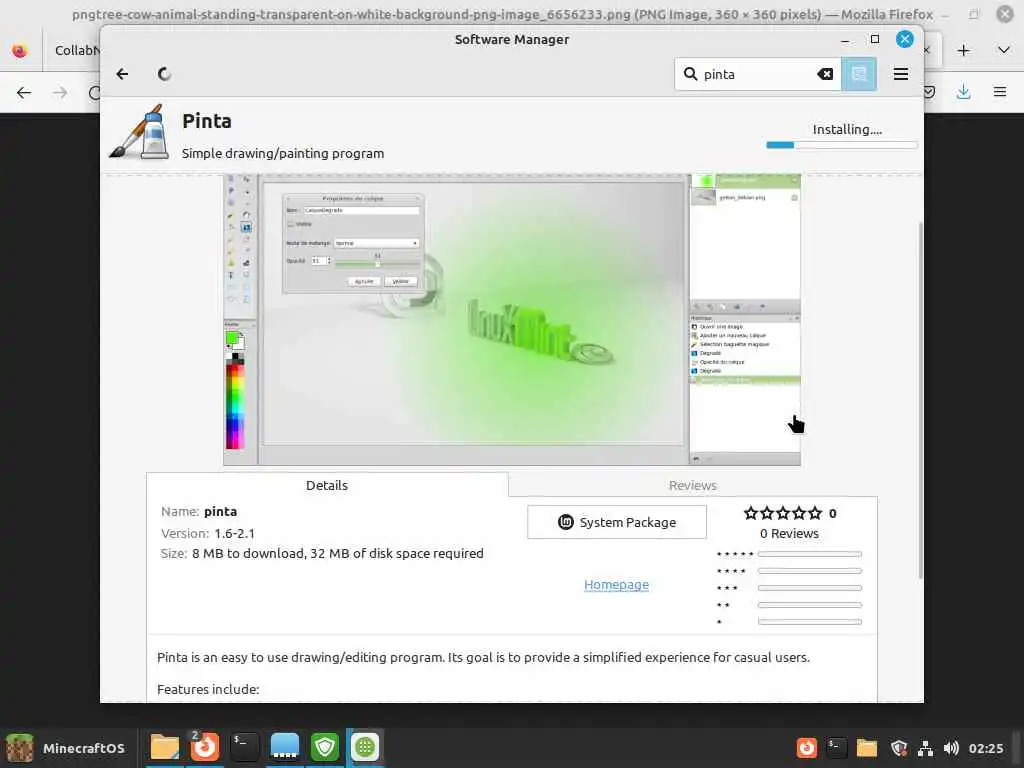Click the System Package button
This screenshot has height=768, width=1024.
click(616, 522)
